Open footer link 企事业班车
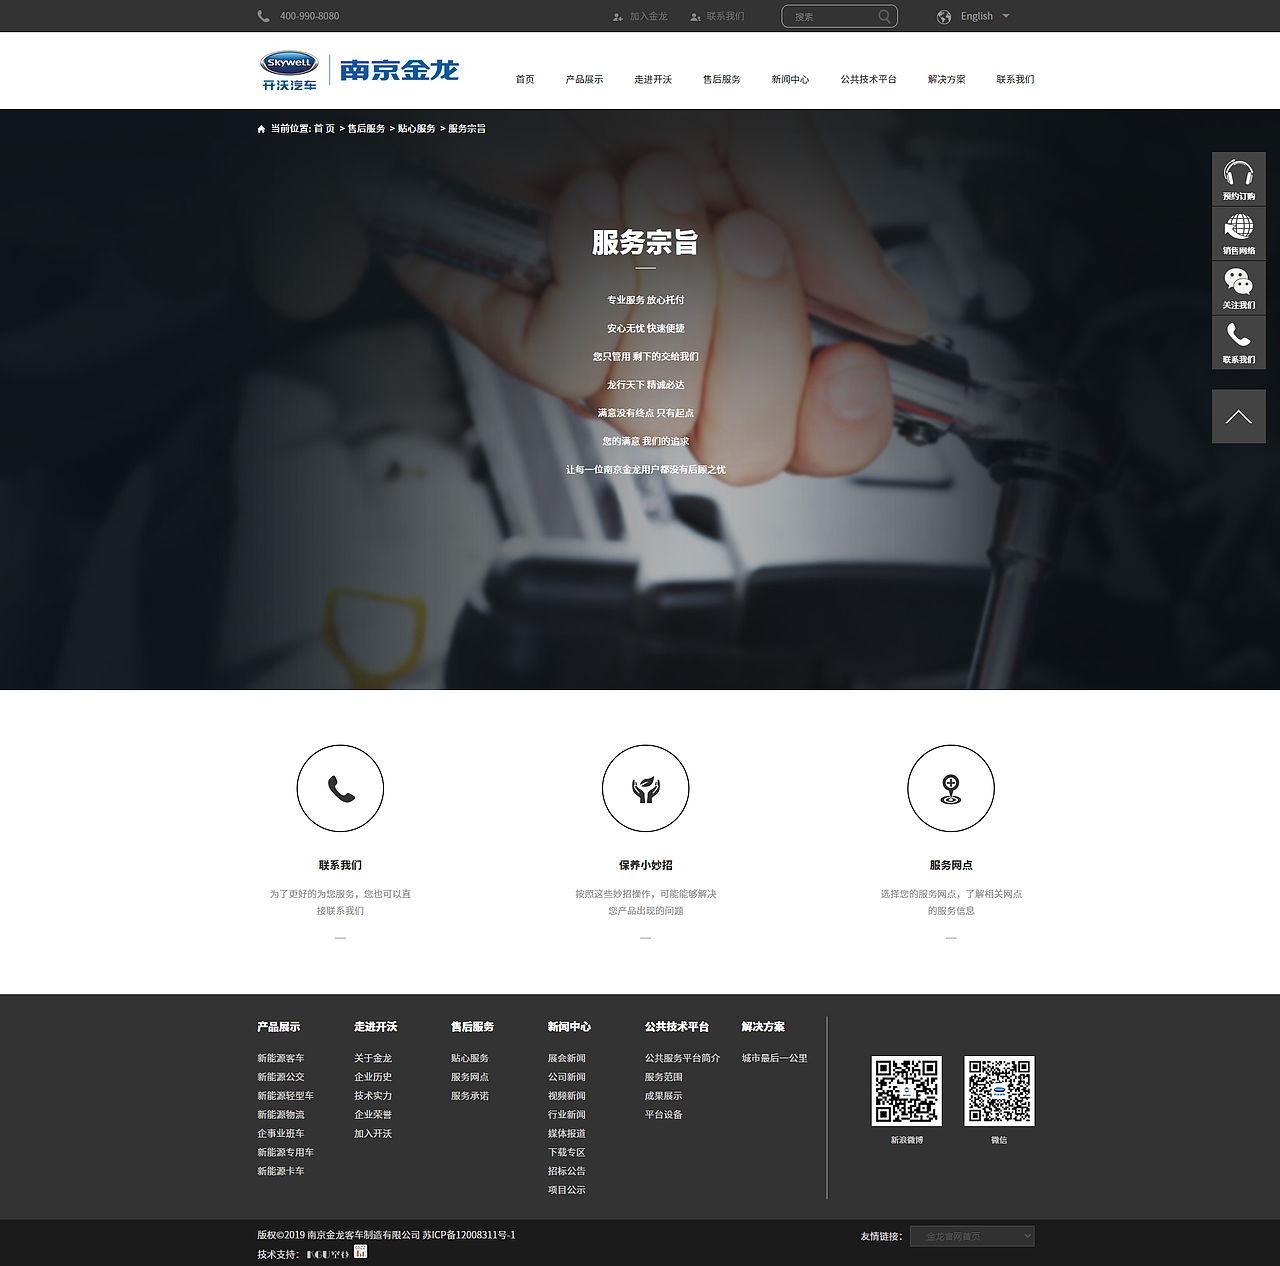Screen dimensions: 1280x1266 tap(281, 1134)
